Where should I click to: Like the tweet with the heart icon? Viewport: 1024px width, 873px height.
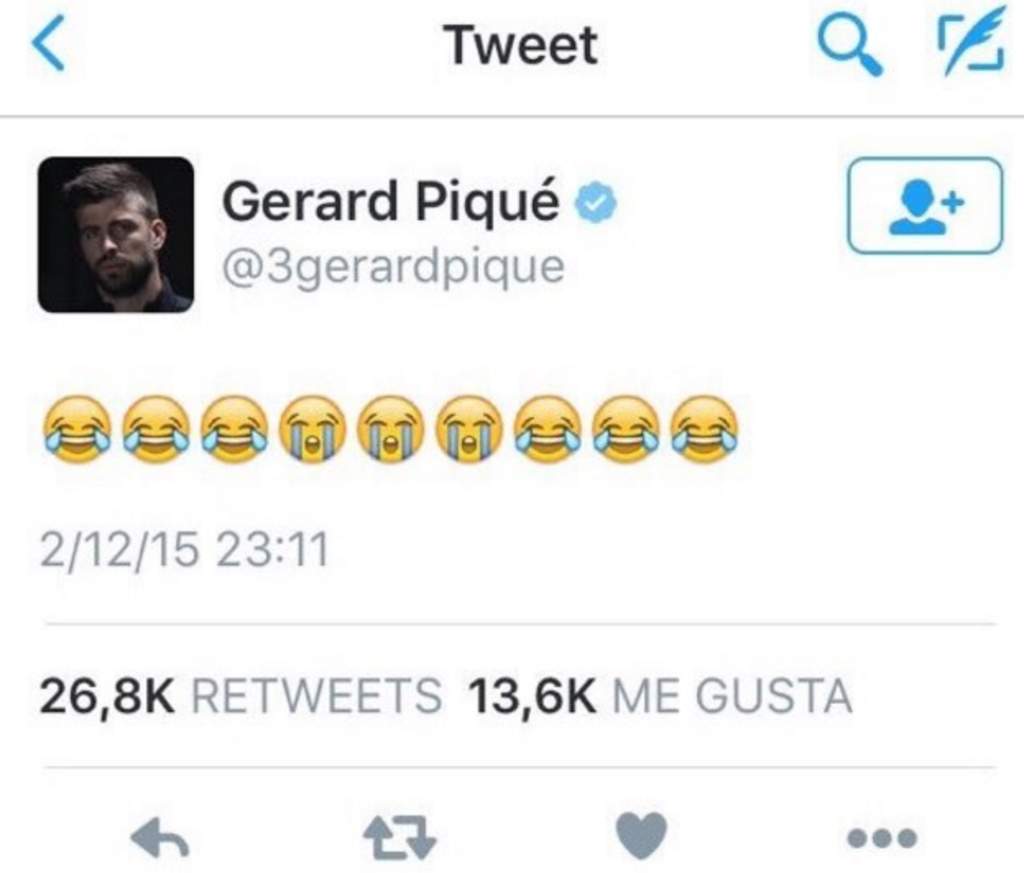tap(642, 836)
